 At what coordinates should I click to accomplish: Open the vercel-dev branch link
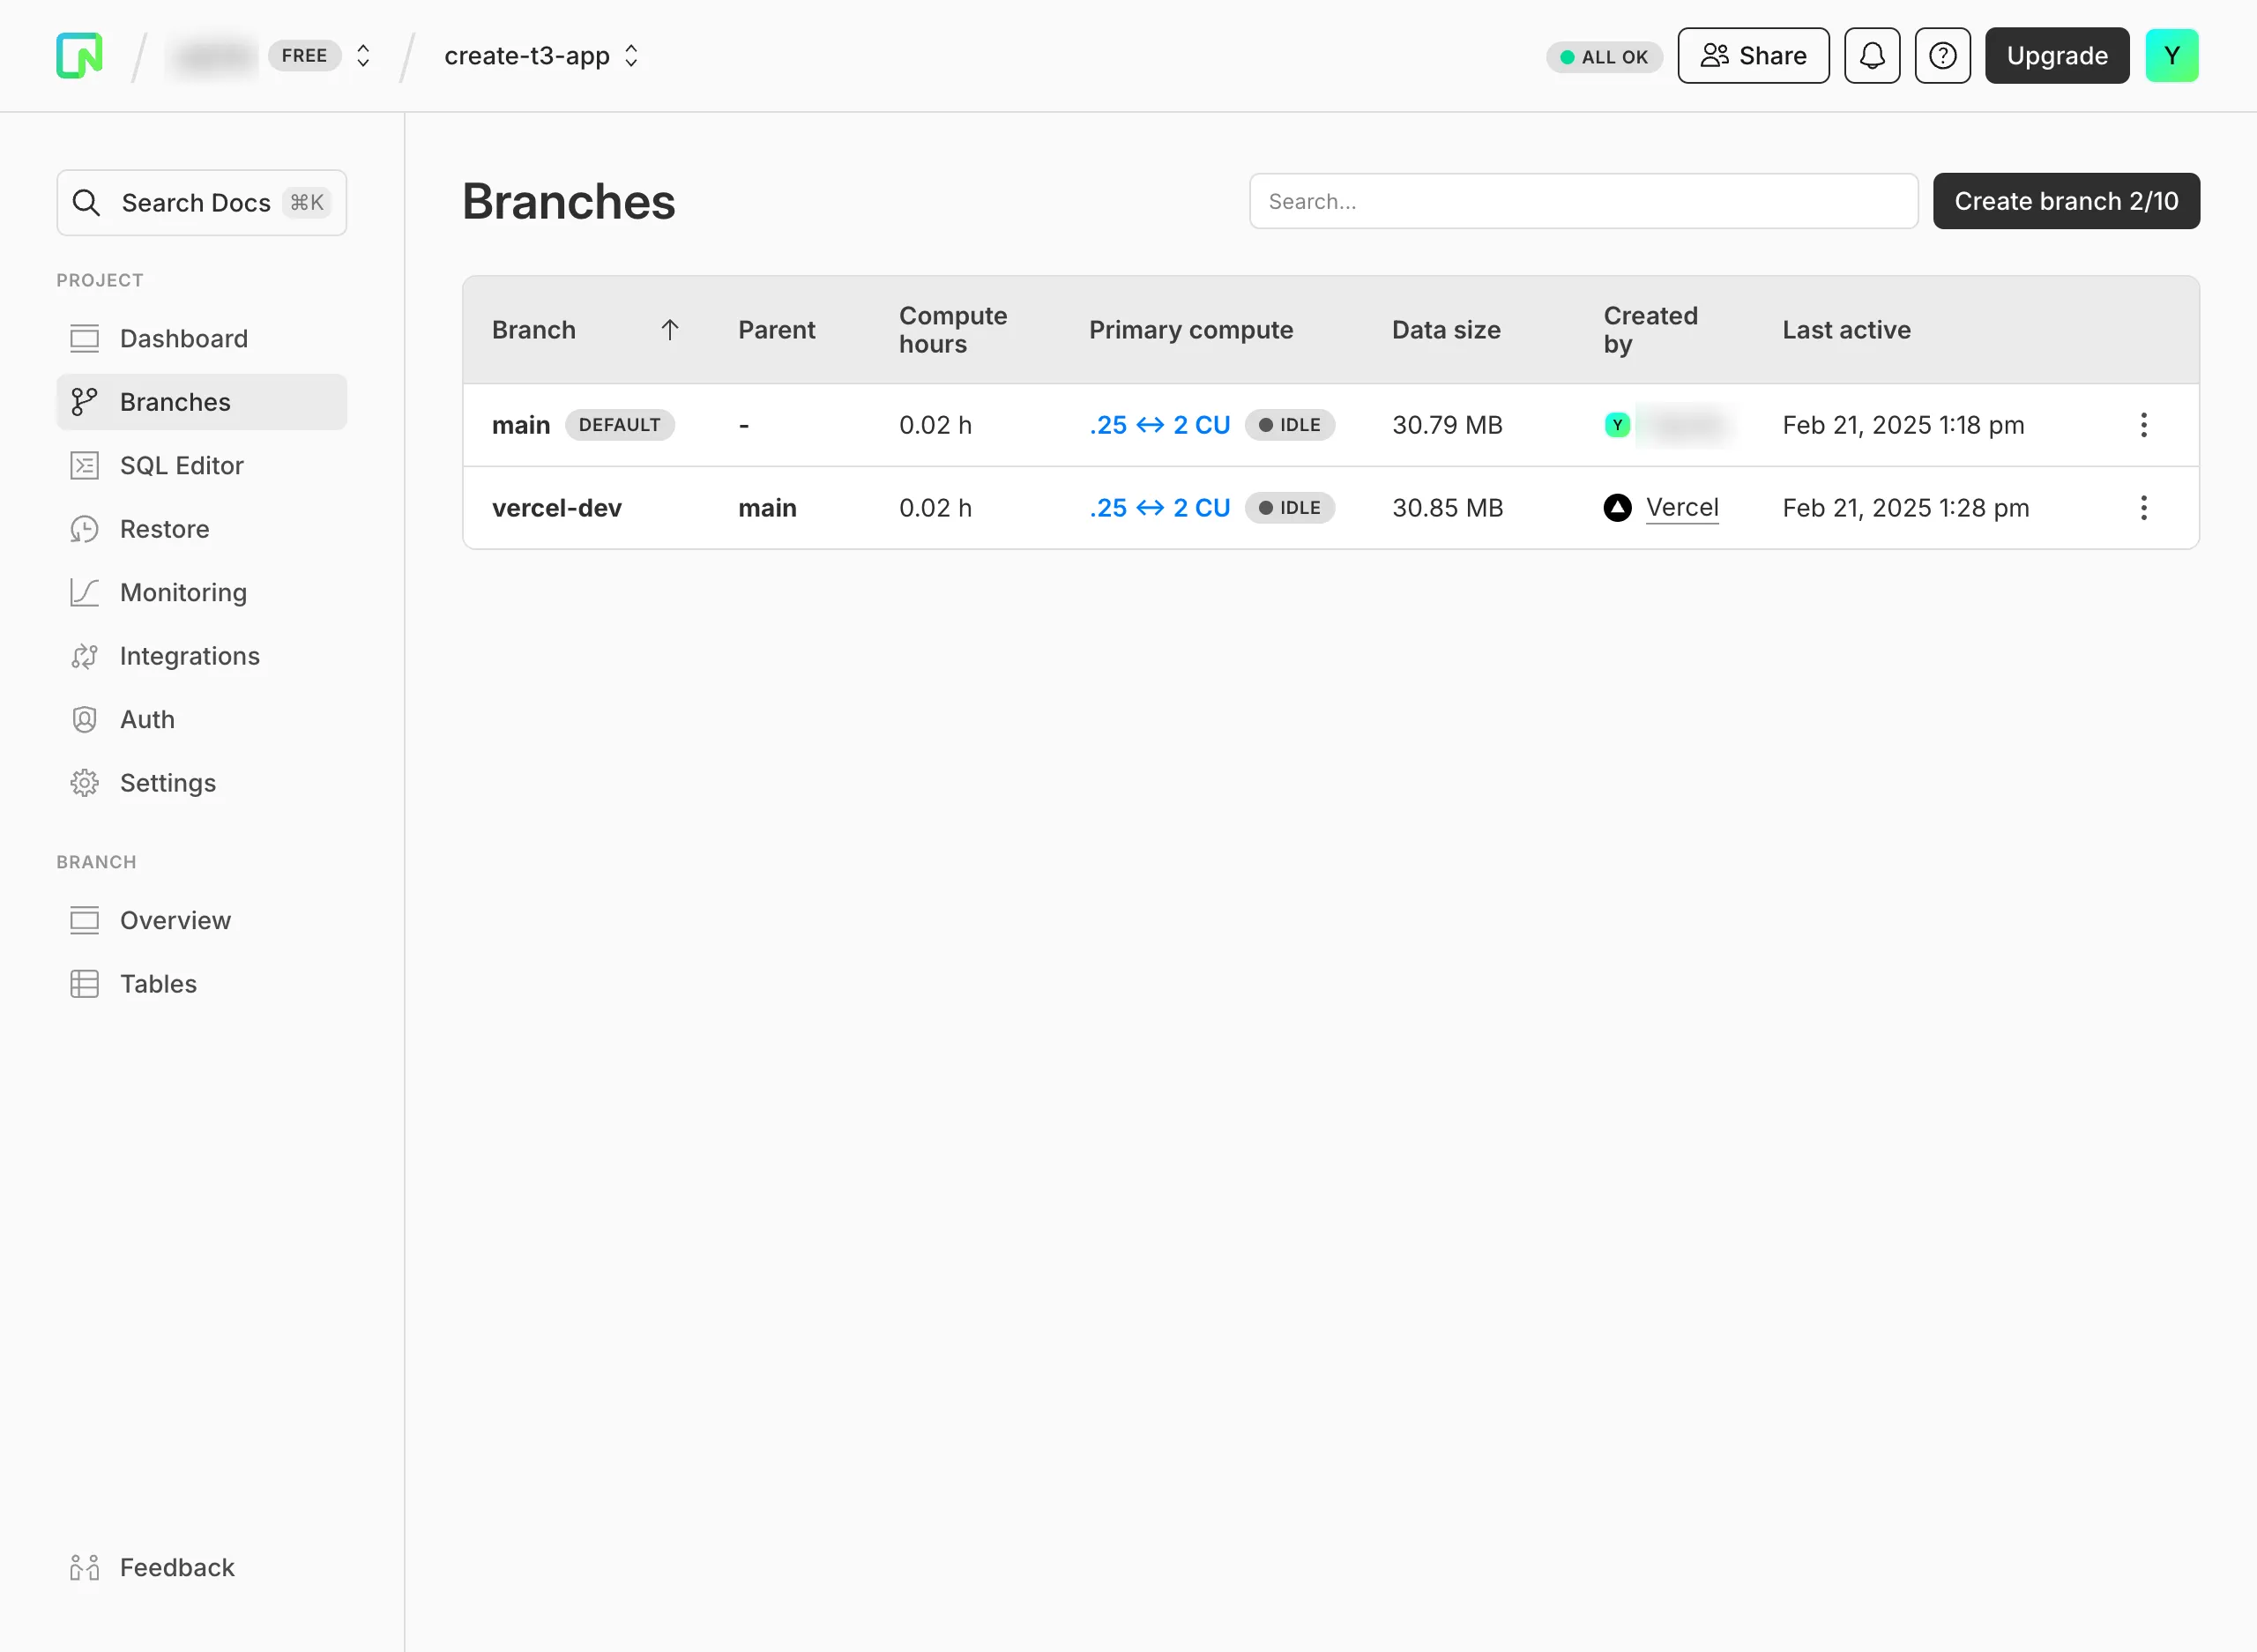pos(557,508)
